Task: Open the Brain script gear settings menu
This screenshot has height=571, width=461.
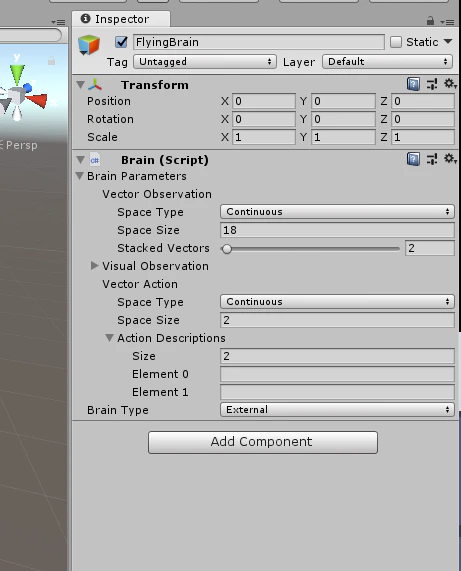Action: coord(450,159)
